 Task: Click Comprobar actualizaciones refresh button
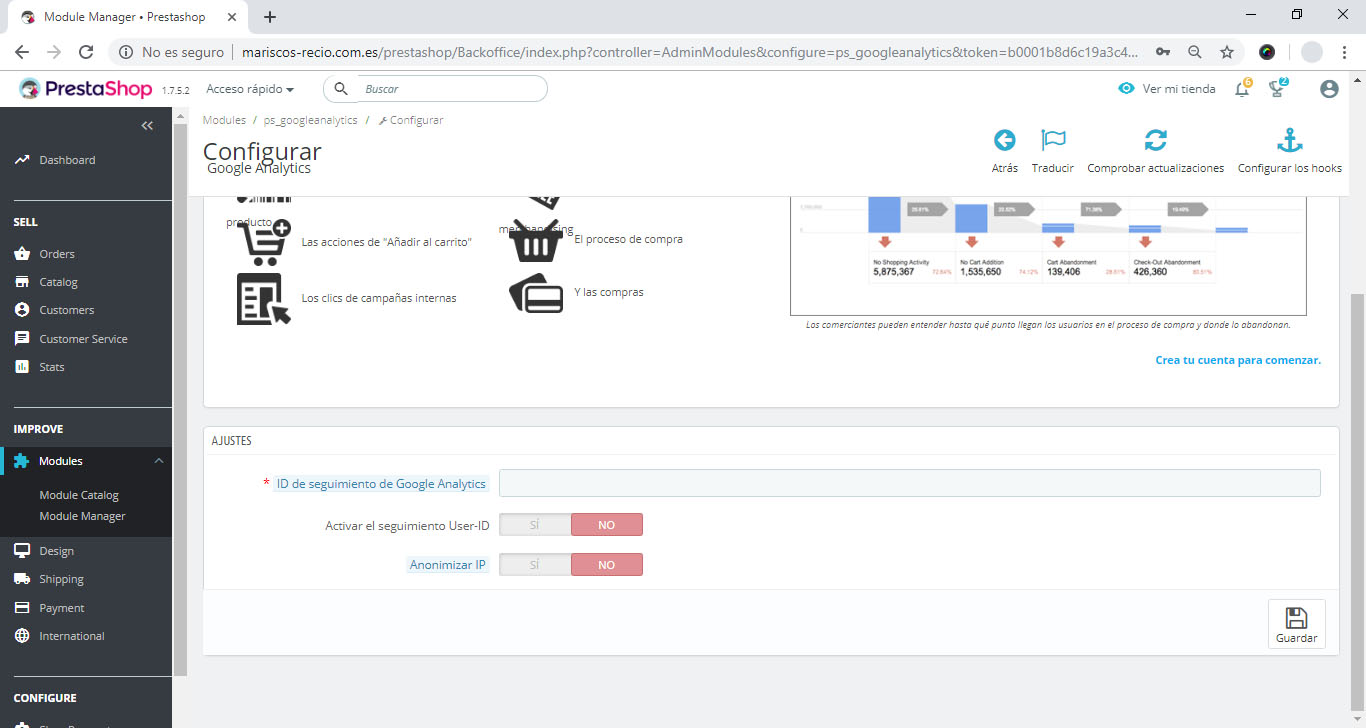tap(1156, 152)
